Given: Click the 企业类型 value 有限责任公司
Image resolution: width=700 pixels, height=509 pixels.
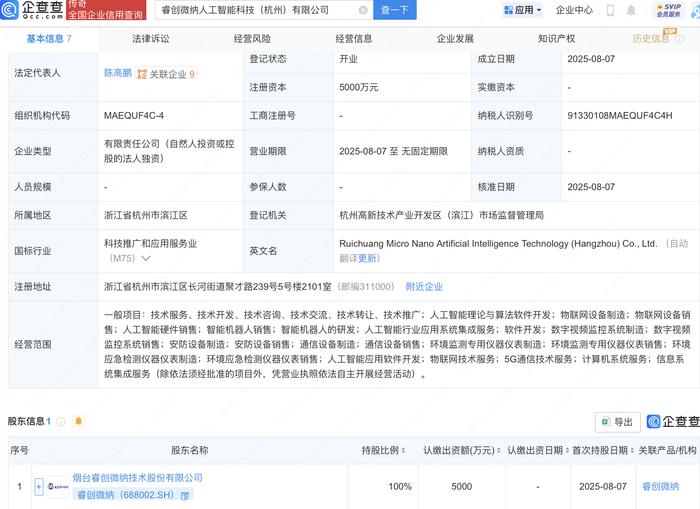Looking at the screenshot, I should [x=169, y=151].
